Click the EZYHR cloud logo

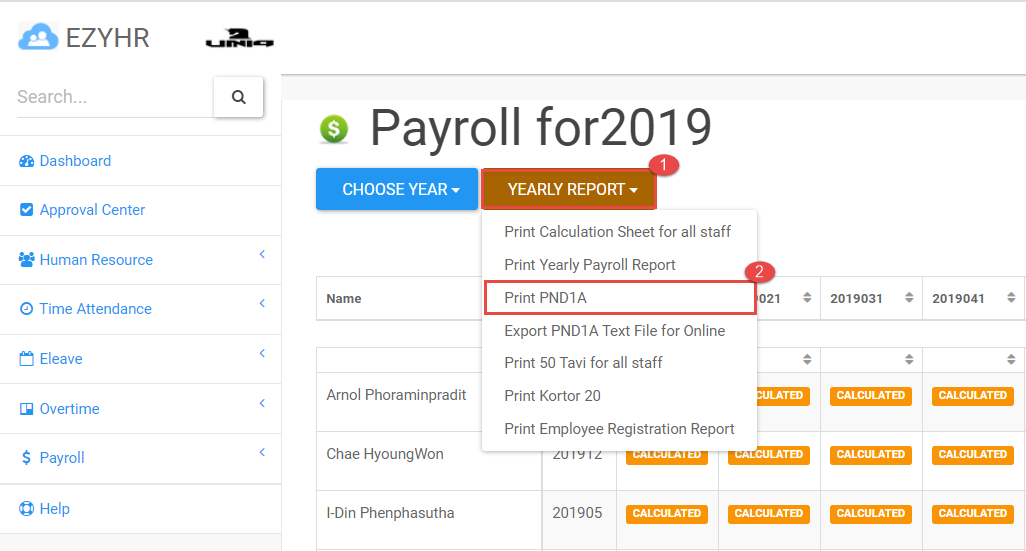[38, 37]
